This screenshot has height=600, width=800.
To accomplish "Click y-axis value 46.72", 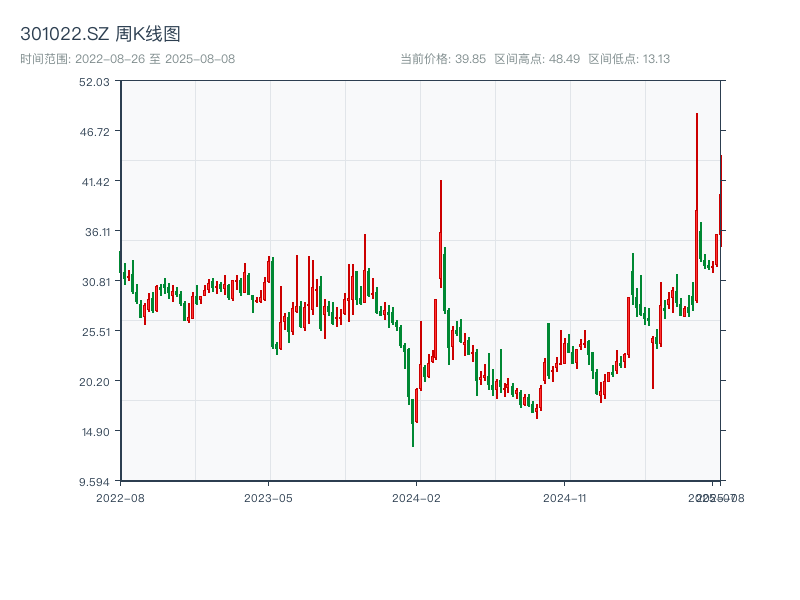I will click(94, 132).
